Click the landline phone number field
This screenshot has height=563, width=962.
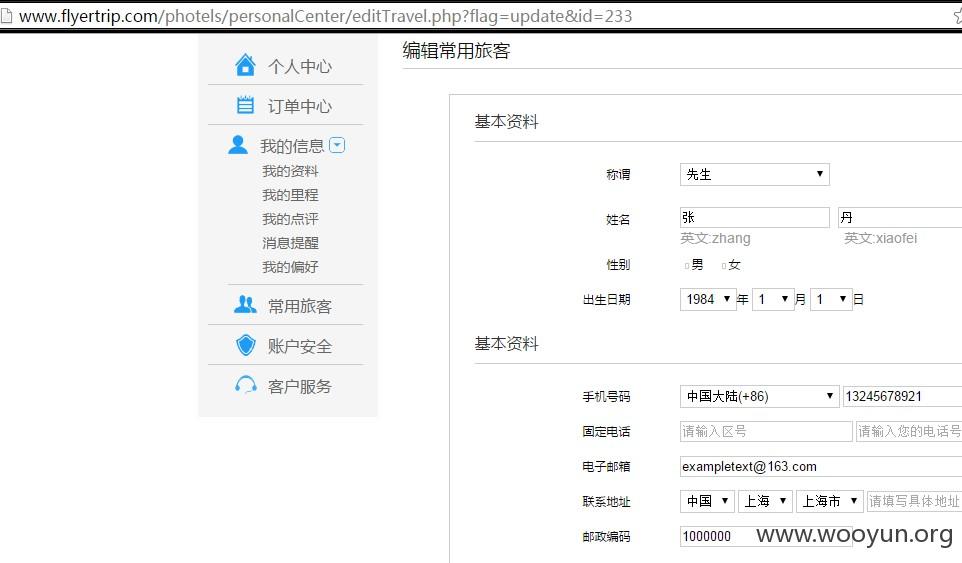pos(909,431)
